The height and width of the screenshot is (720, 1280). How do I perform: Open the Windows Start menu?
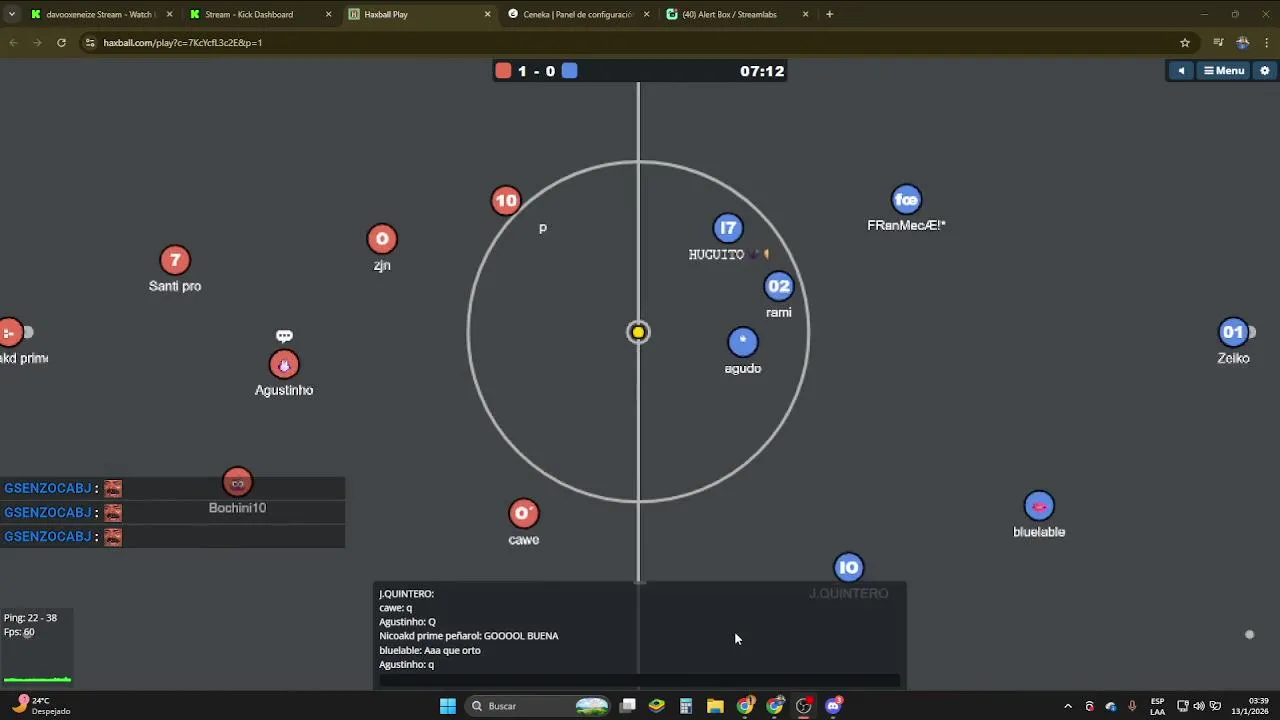tap(448, 706)
